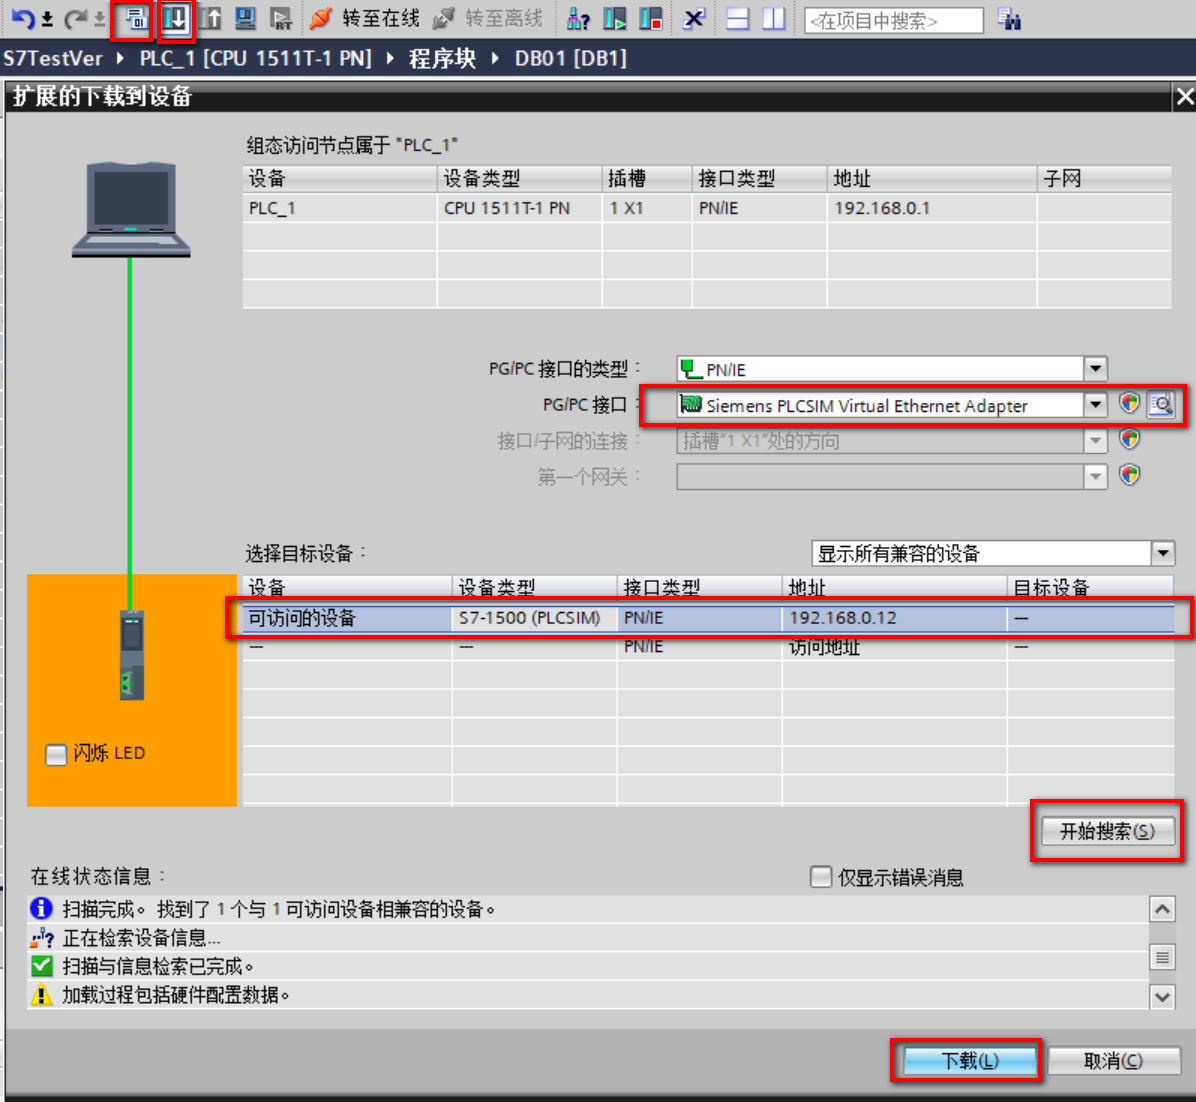Click the DB01 [DB1] breadcrumb

coord(571,59)
